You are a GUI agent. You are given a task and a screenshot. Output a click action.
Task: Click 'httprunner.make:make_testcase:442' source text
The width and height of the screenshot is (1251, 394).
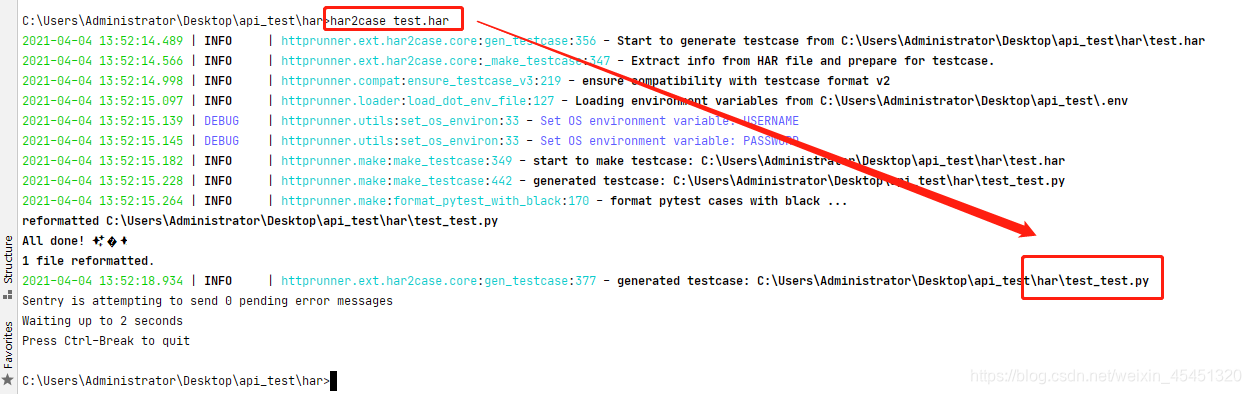397,181
